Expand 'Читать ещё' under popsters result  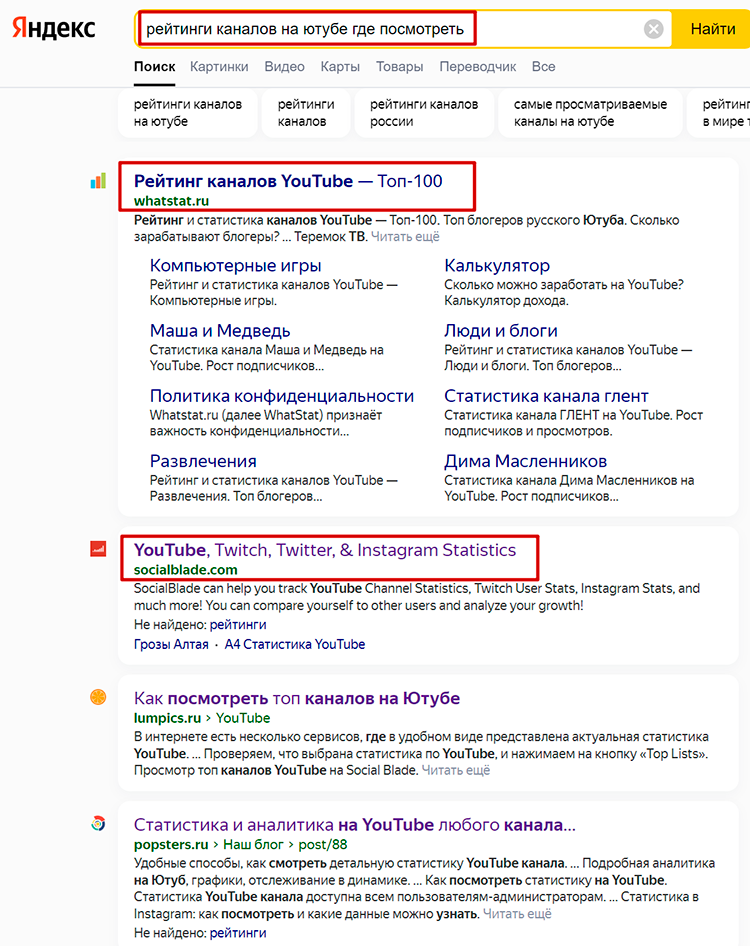[517, 913]
